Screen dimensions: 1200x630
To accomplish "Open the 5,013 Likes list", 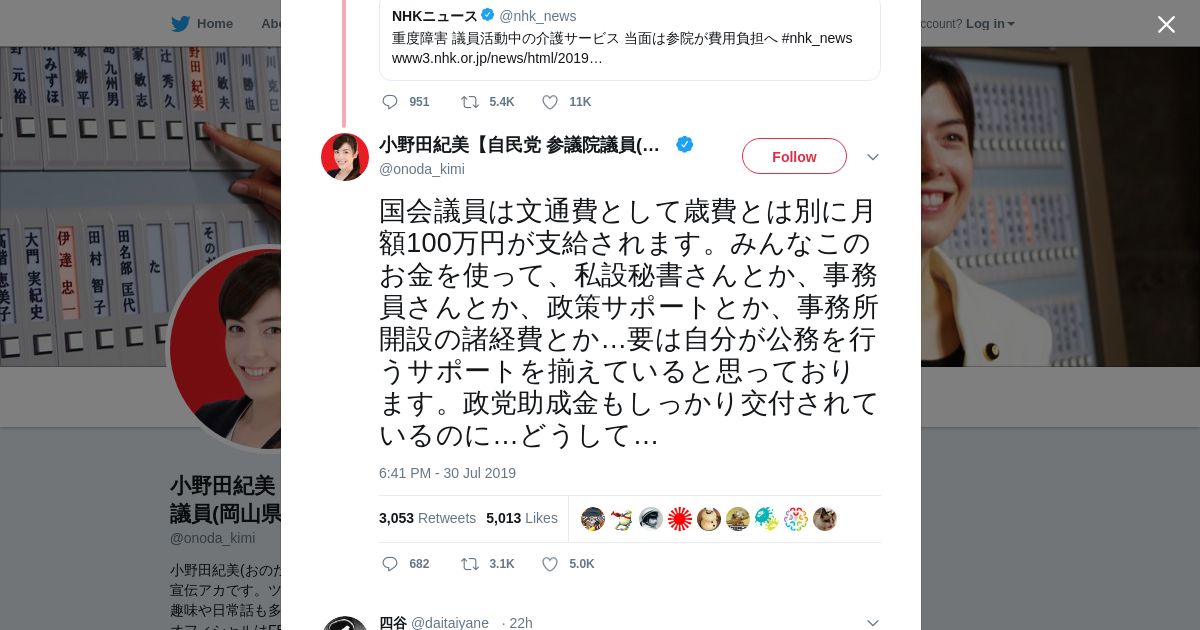I will [521, 518].
